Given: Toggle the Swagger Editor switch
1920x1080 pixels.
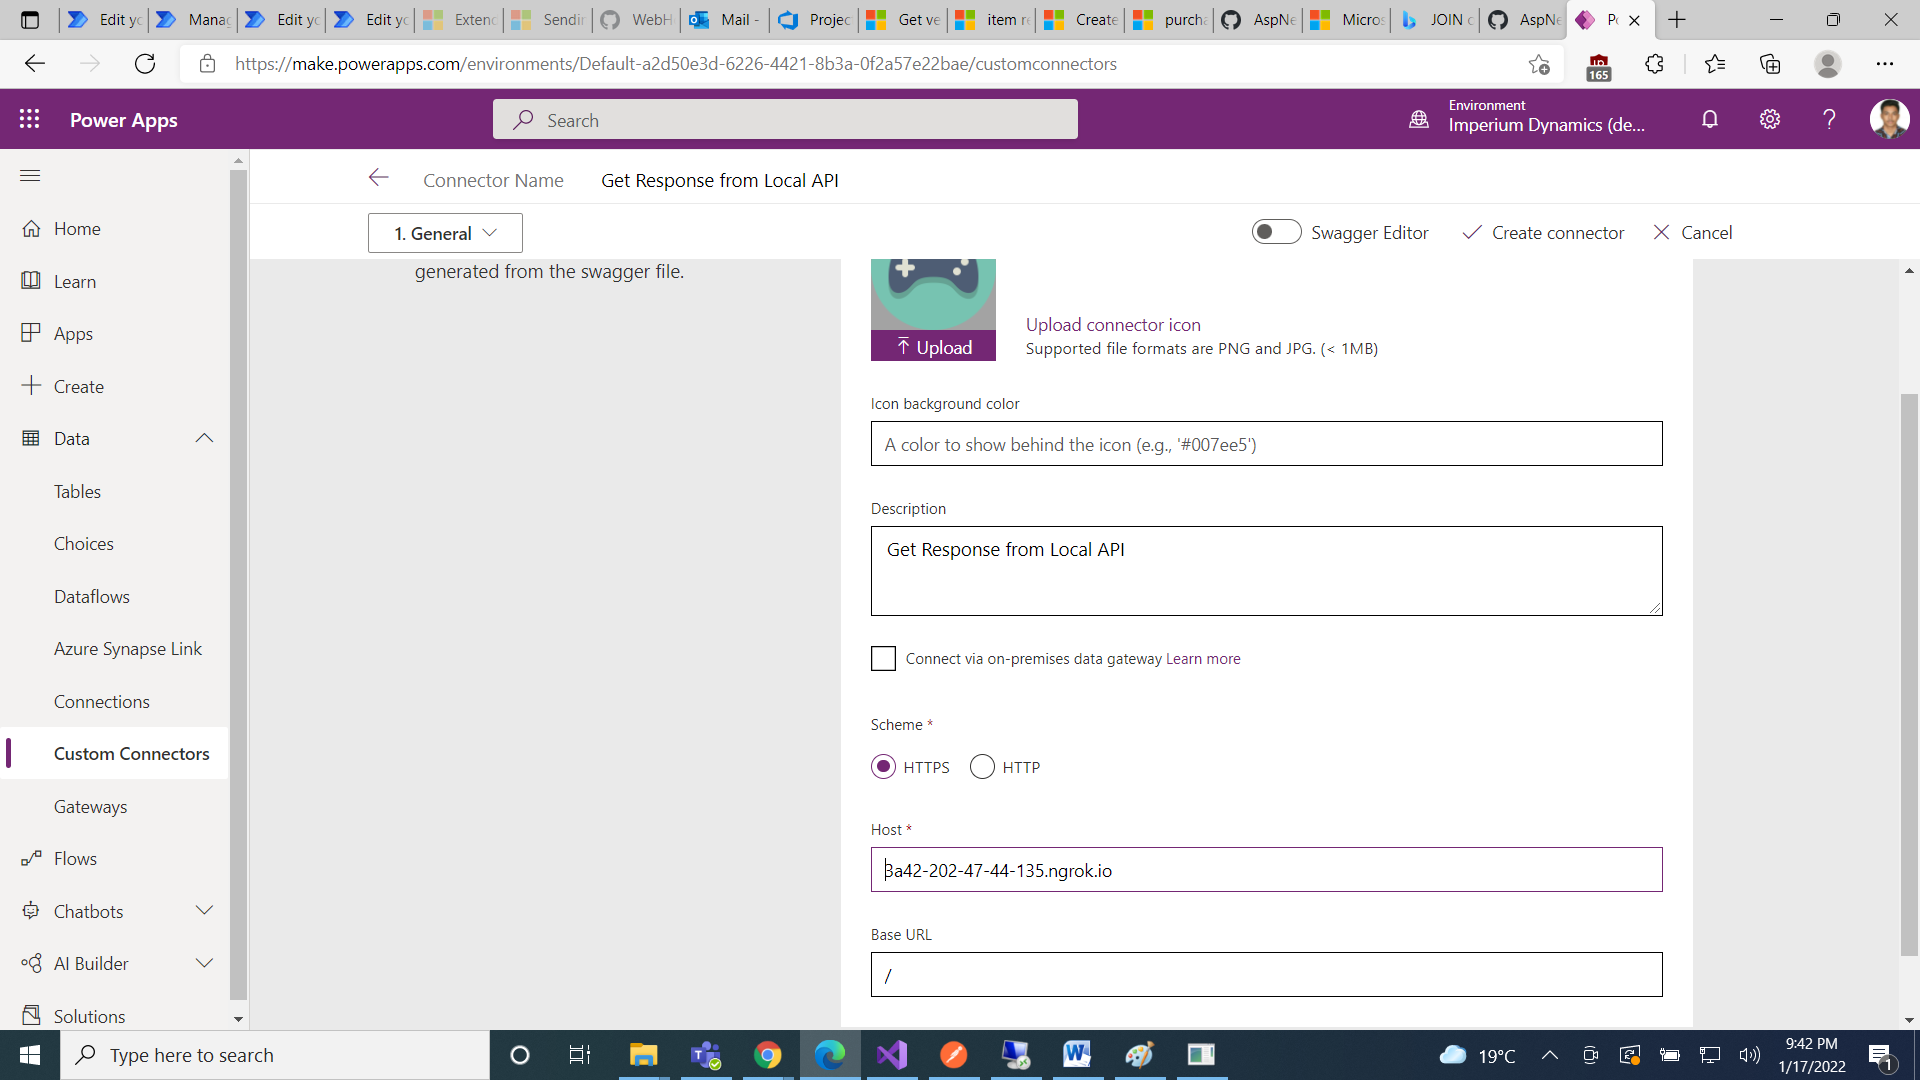Looking at the screenshot, I should coord(1276,231).
